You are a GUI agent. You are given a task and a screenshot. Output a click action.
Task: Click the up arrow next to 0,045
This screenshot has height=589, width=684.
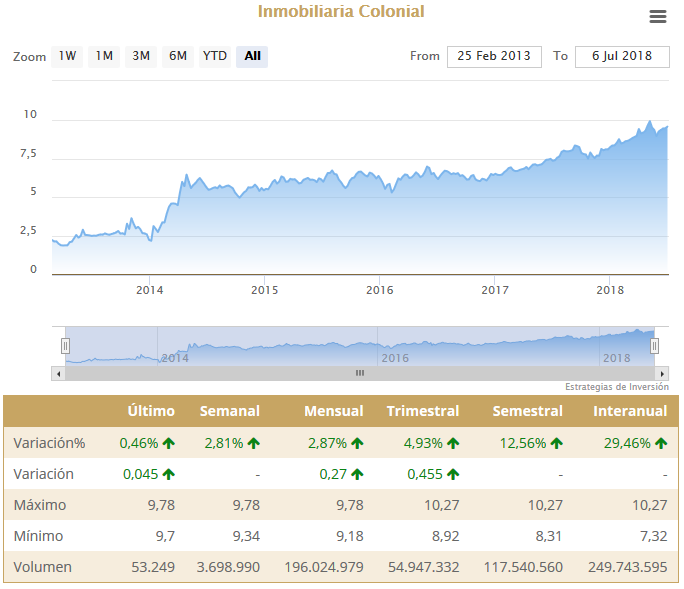click(x=168, y=474)
